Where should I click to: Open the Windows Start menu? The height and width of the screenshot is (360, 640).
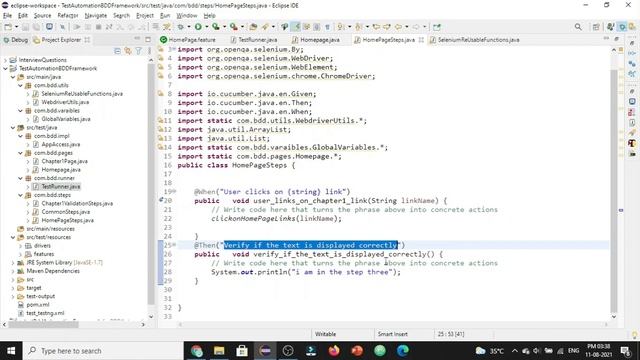coord(11,351)
